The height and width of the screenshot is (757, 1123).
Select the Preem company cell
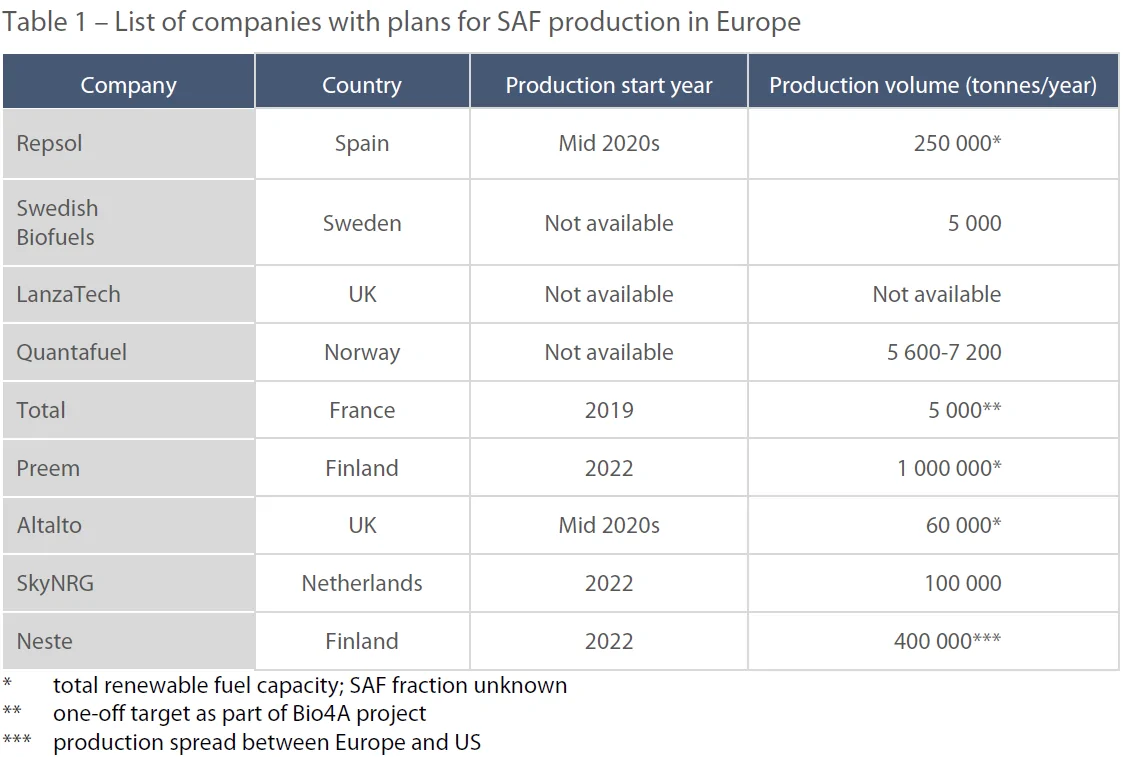48,468
